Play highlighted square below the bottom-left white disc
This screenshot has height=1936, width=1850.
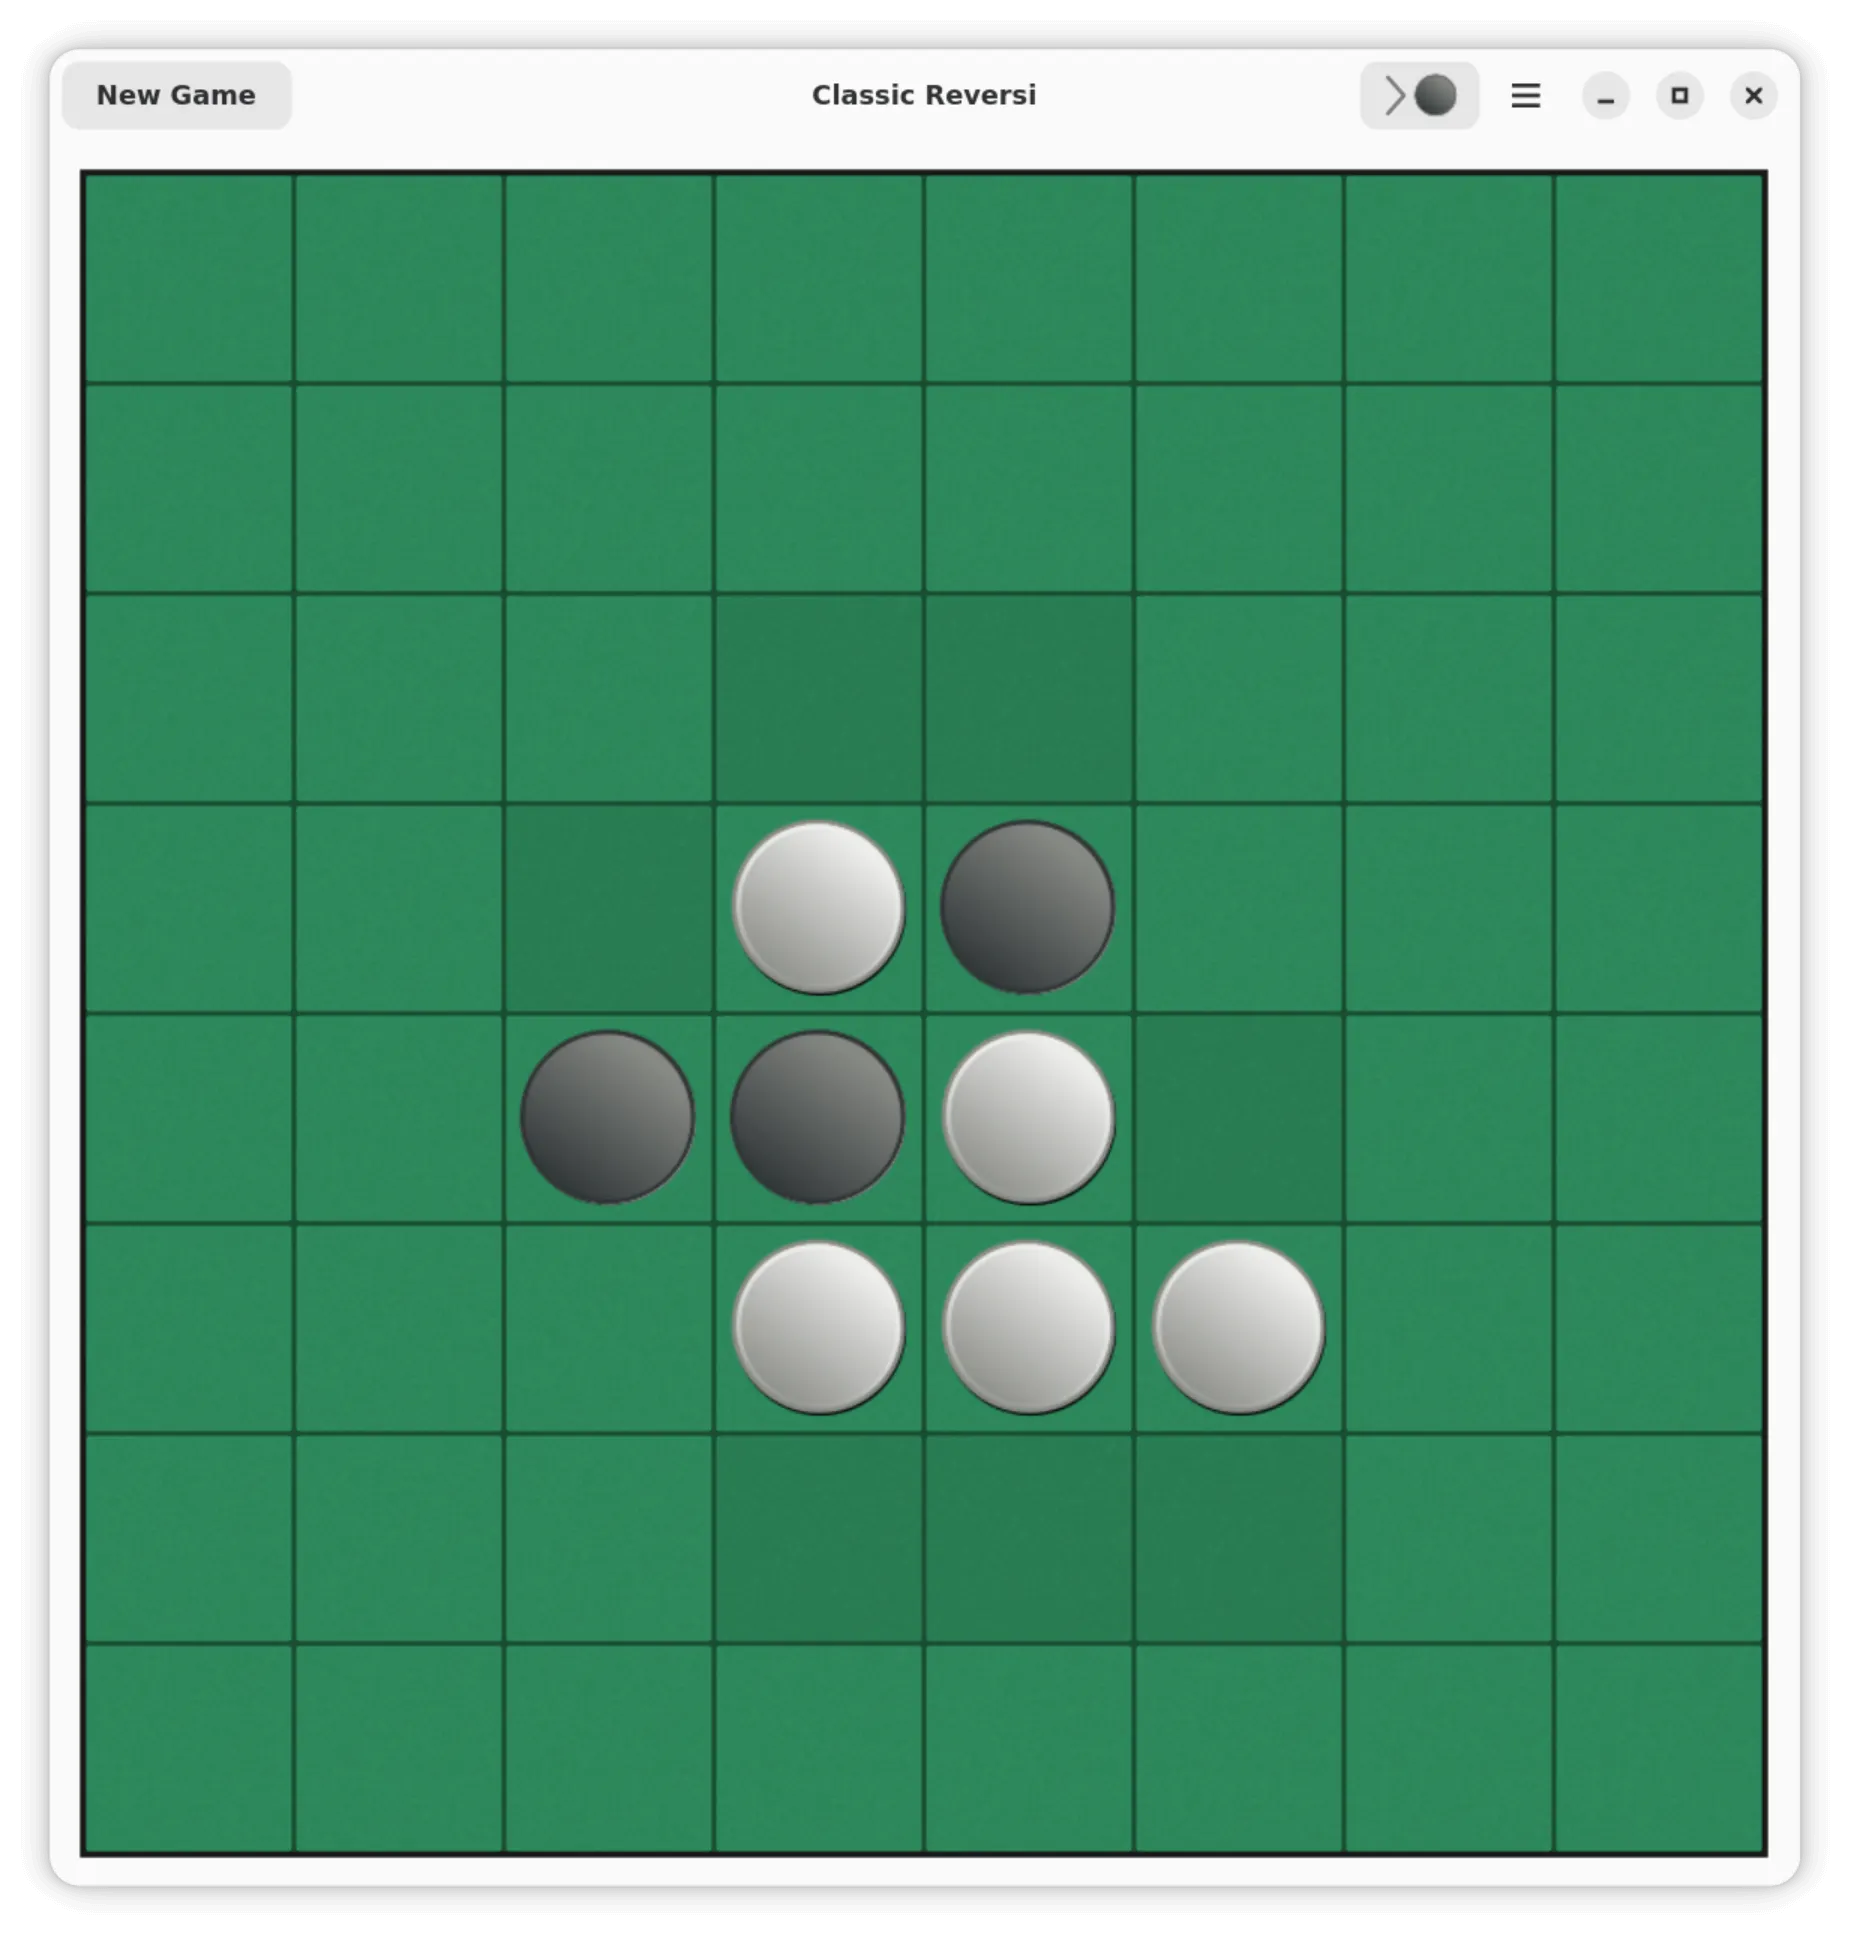[x=818, y=1538]
